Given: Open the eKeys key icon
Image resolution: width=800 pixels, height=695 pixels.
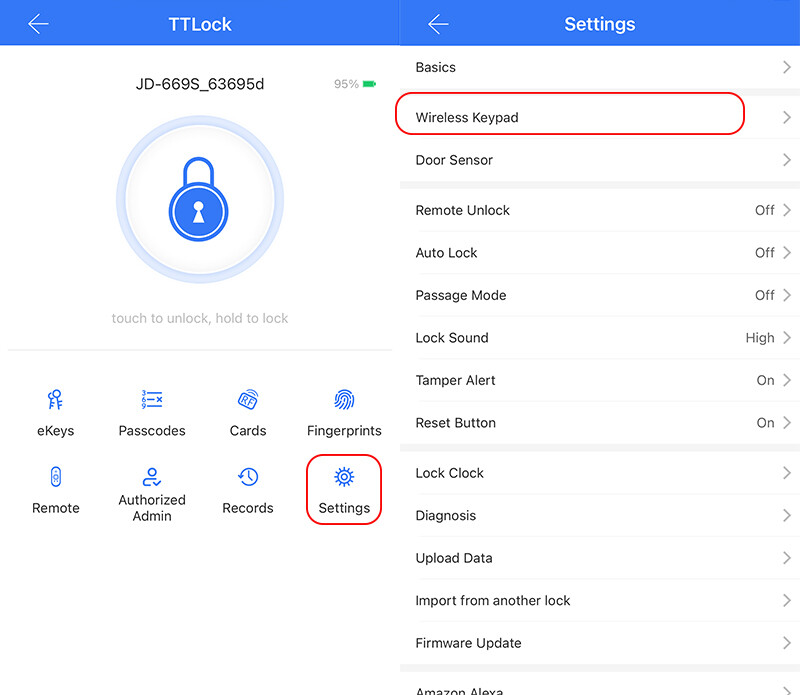Looking at the screenshot, I should 55,401.
